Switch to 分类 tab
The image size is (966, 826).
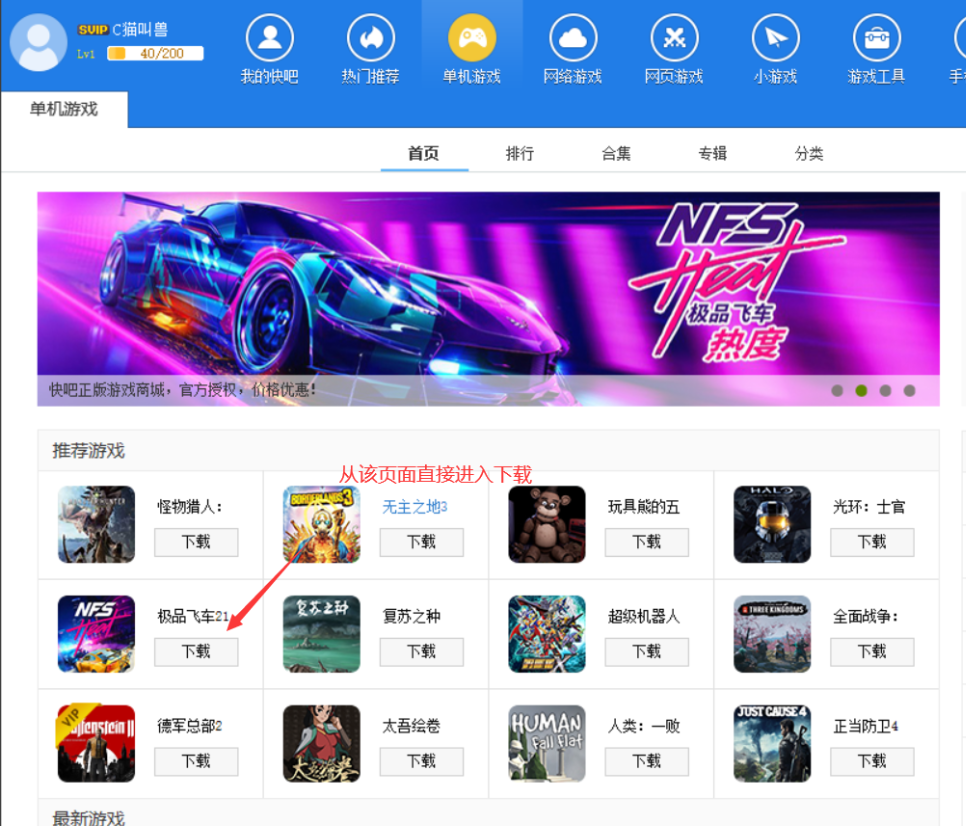809,153
